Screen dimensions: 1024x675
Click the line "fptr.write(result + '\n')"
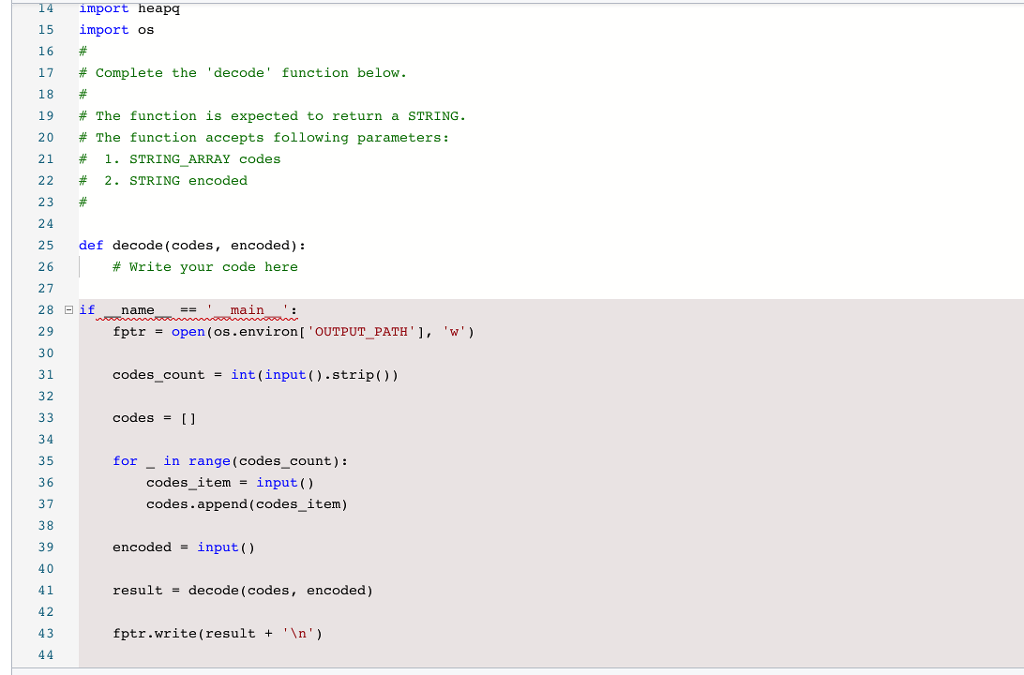click(217, 633)
